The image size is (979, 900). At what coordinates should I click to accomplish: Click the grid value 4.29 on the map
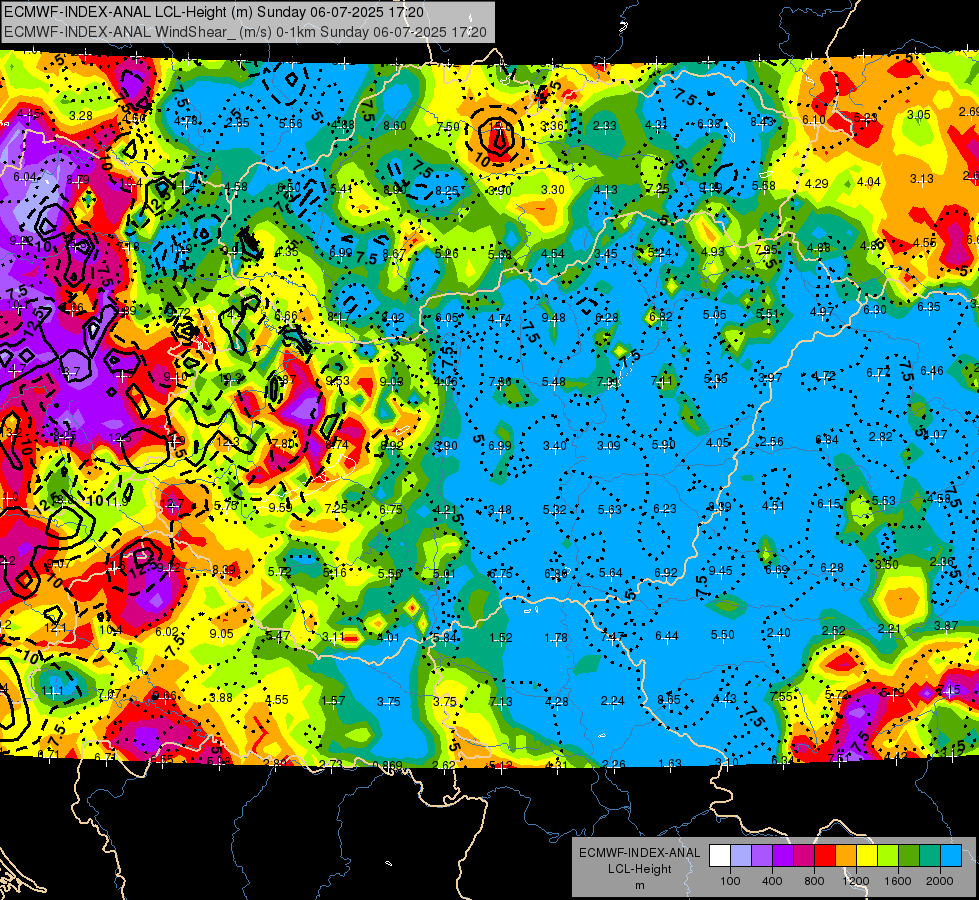[817, 184]
